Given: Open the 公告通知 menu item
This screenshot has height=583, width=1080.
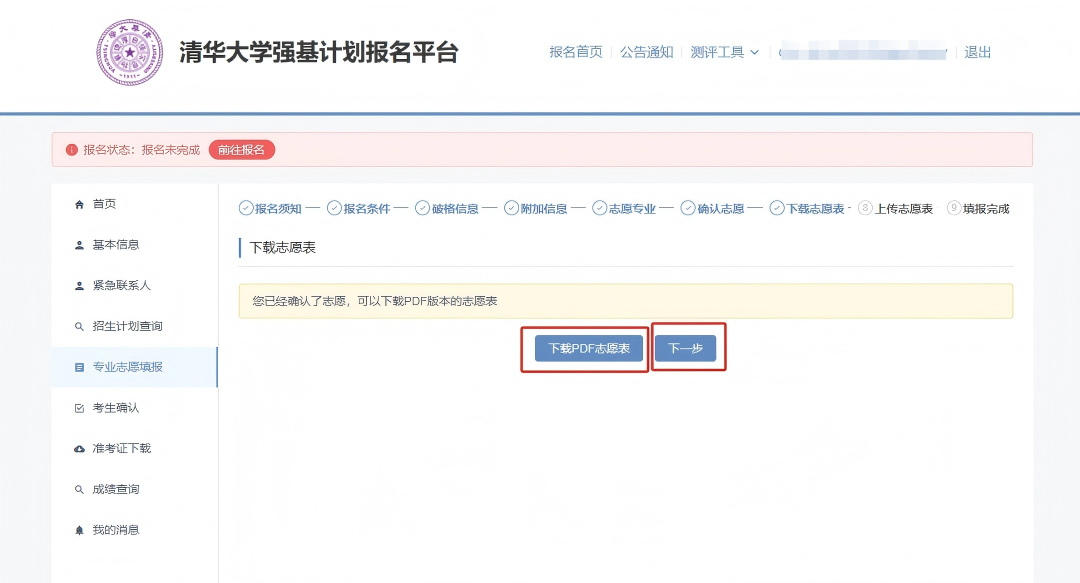Looking at the screenshot, I should [x=647, y=52].
